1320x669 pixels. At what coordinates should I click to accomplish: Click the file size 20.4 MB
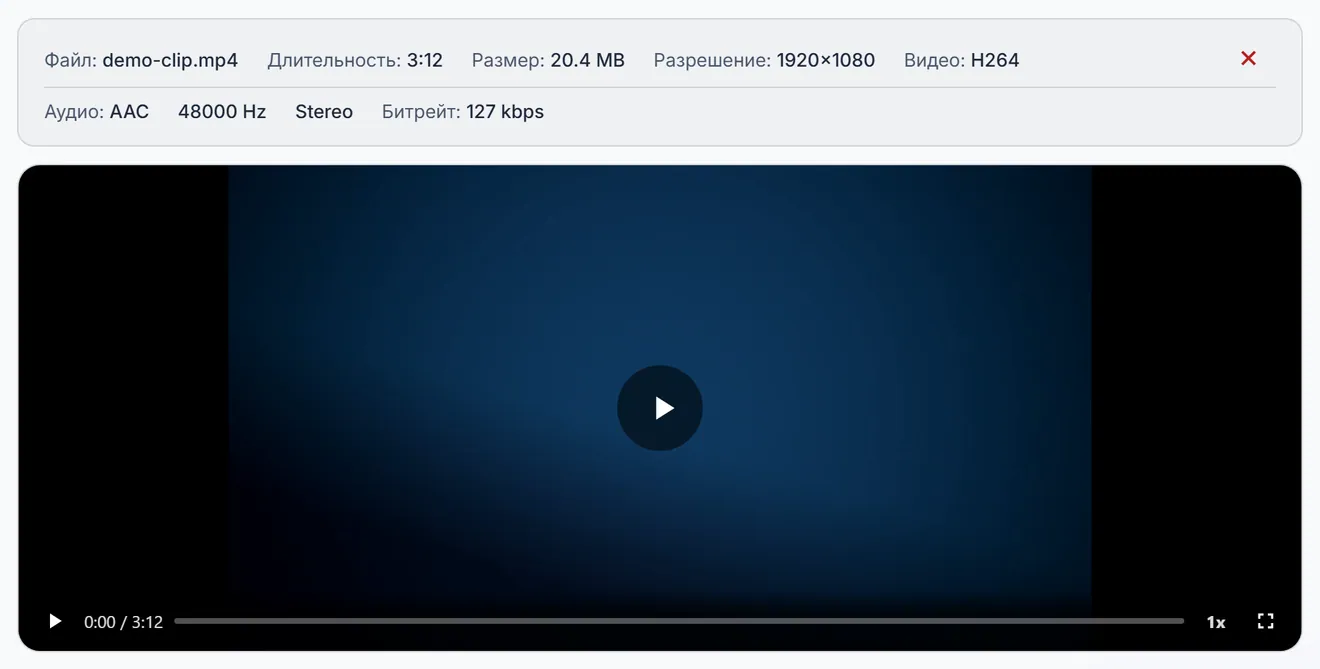point(587,60)
